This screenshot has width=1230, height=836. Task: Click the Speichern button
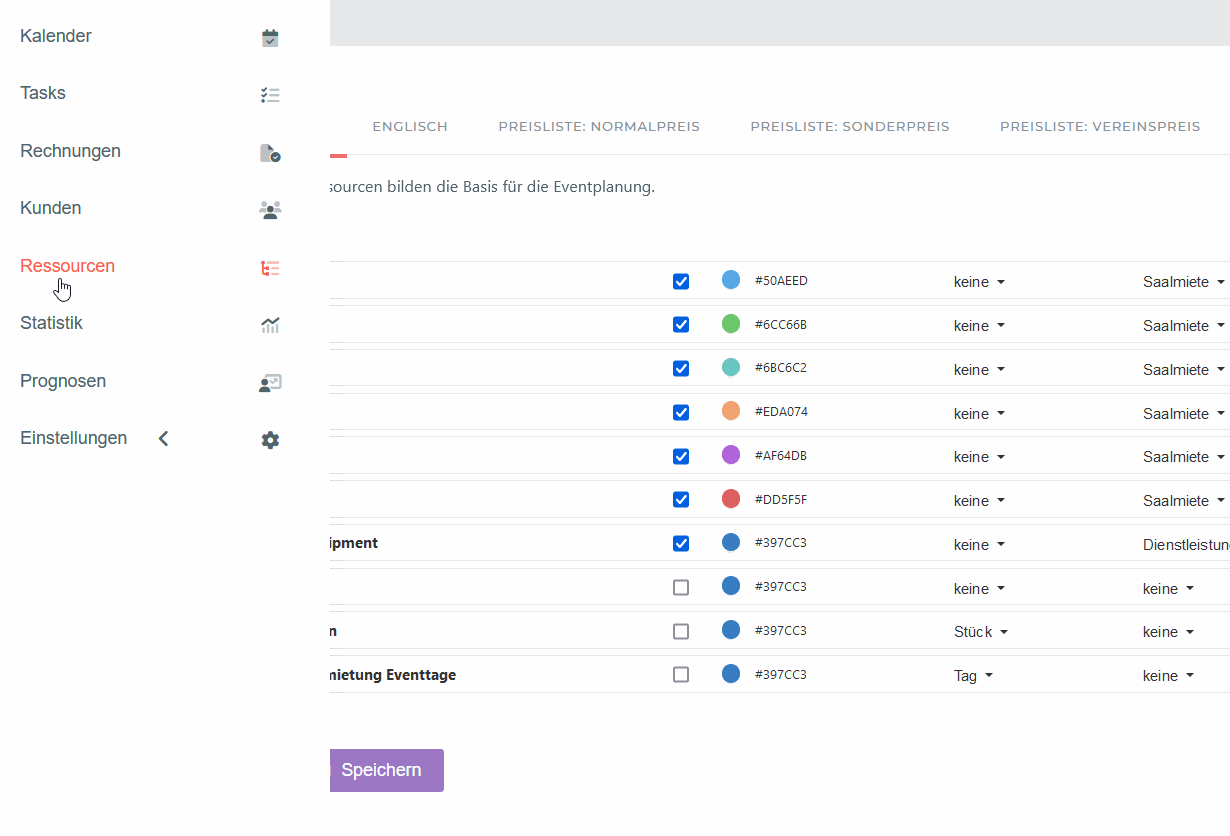click(381, 770)
